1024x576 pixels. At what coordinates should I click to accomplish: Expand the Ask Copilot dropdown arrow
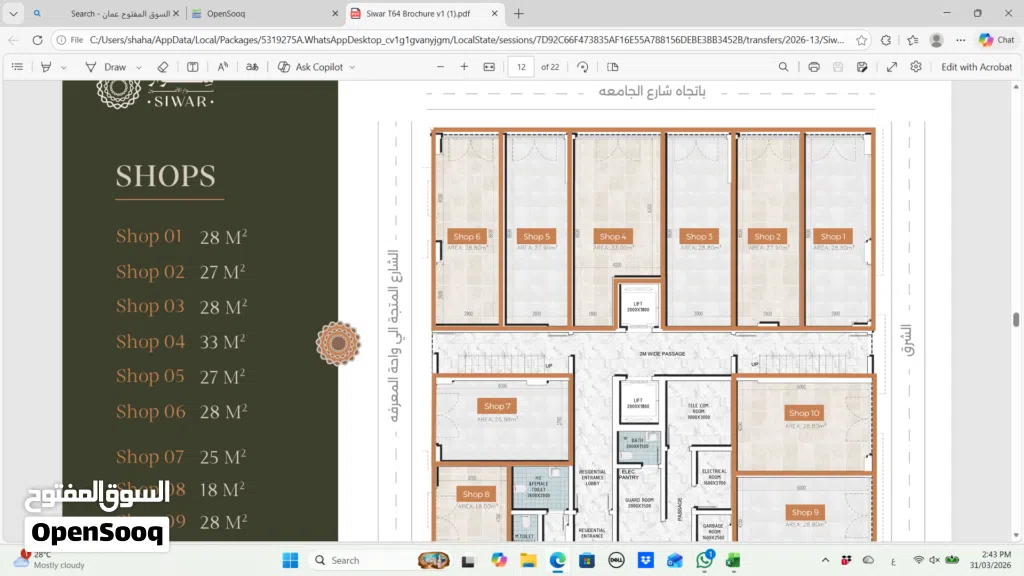(x=352, y=67)
